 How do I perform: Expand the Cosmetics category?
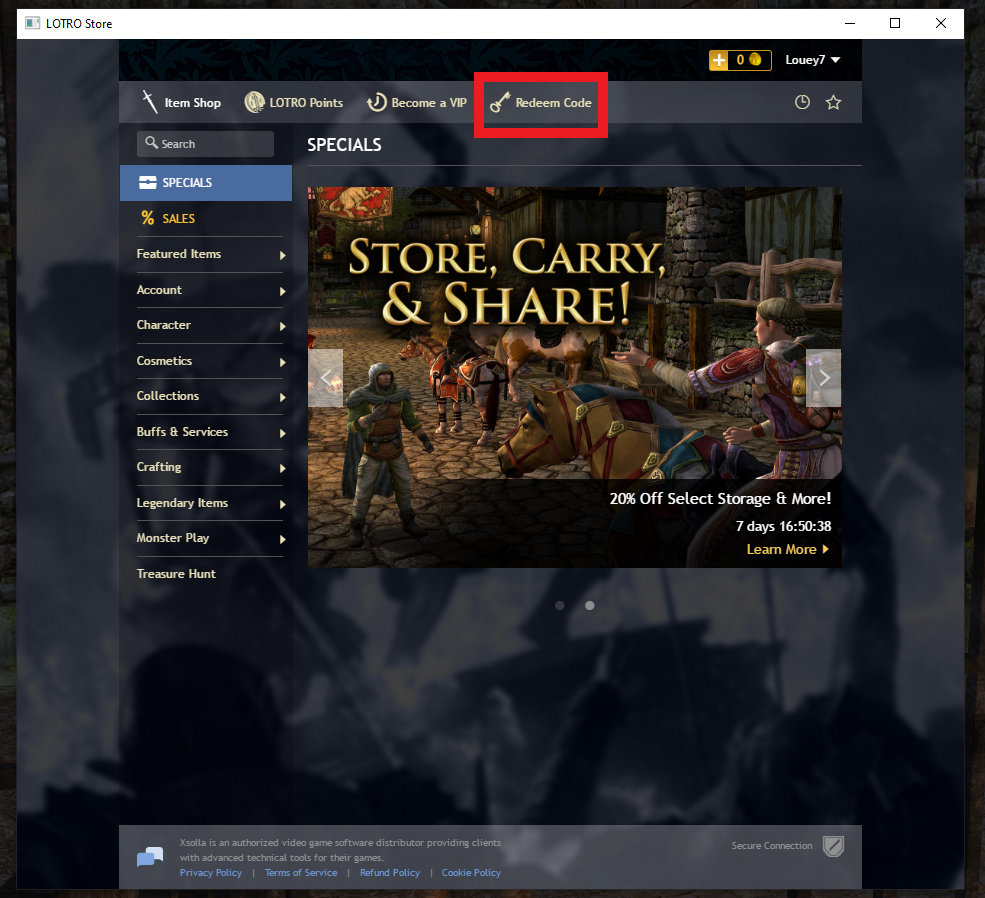point(164,360)
